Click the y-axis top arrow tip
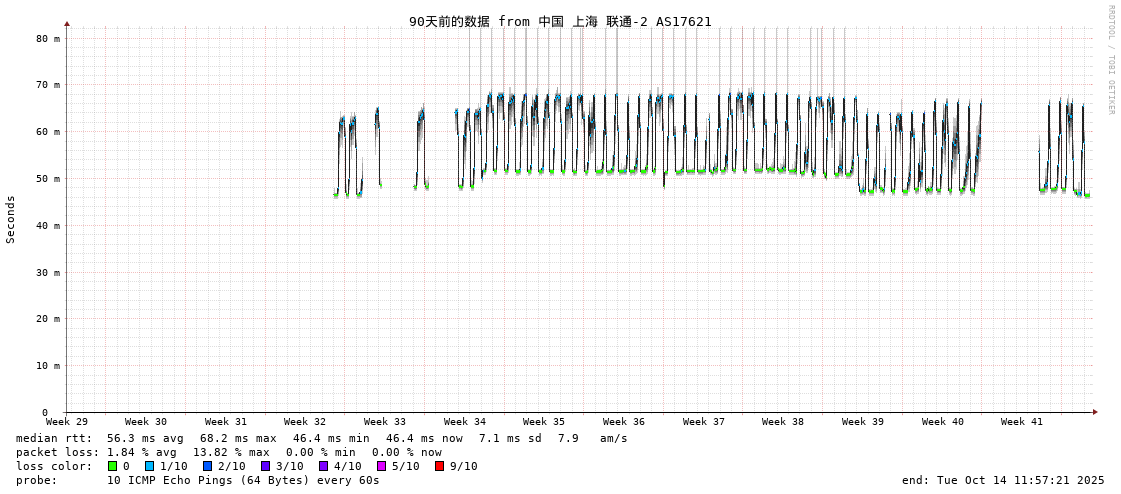 (x=67, y=23)
